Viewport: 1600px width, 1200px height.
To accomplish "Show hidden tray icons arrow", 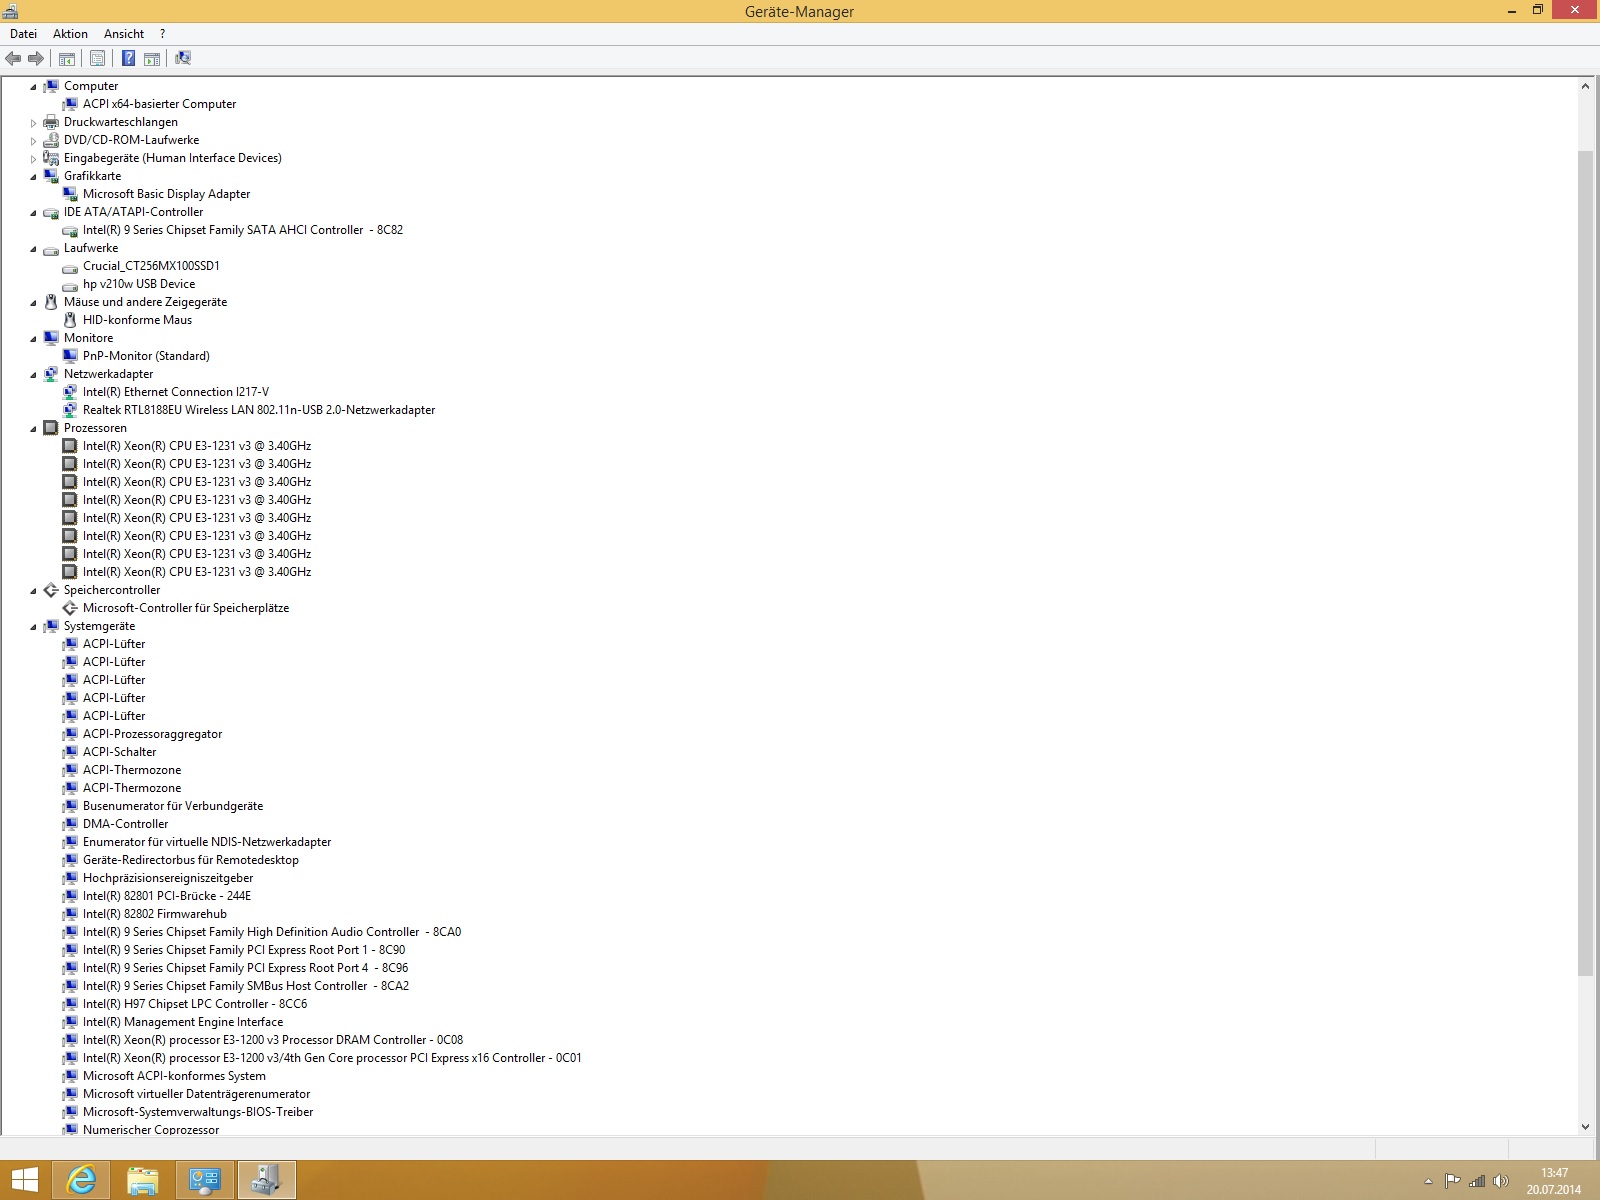I will coord(1428,1181).
